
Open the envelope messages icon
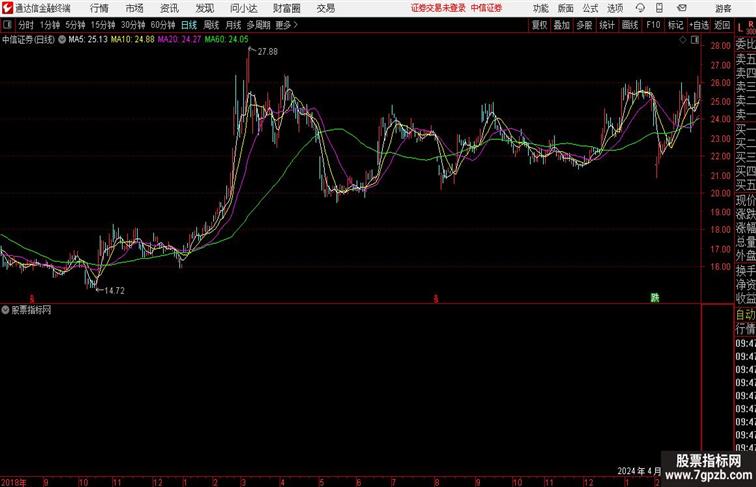click(682, 8)
